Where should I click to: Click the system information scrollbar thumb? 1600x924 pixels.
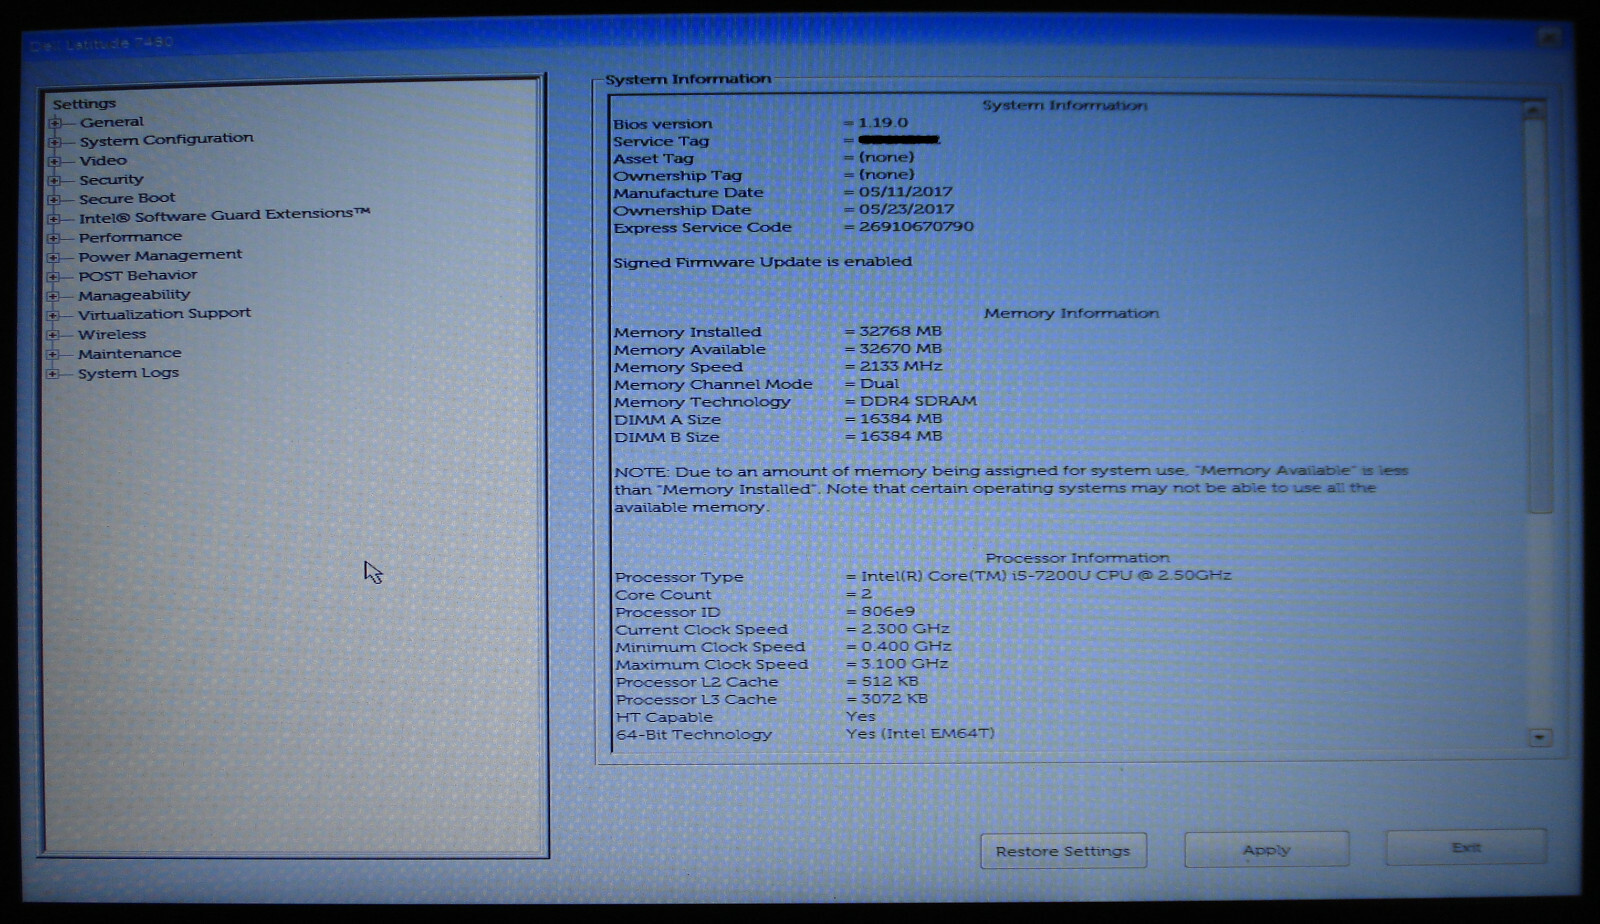[x=1538, y=315]
